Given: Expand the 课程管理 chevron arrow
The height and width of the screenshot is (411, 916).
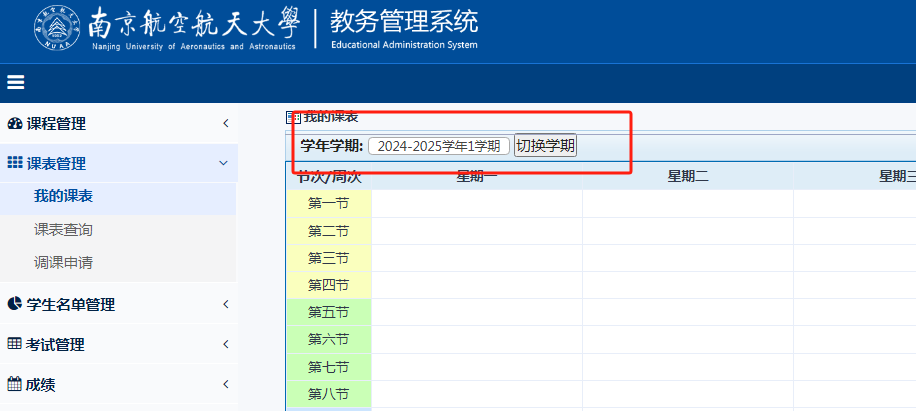Looking at the screenshot, I should point(225,123).
